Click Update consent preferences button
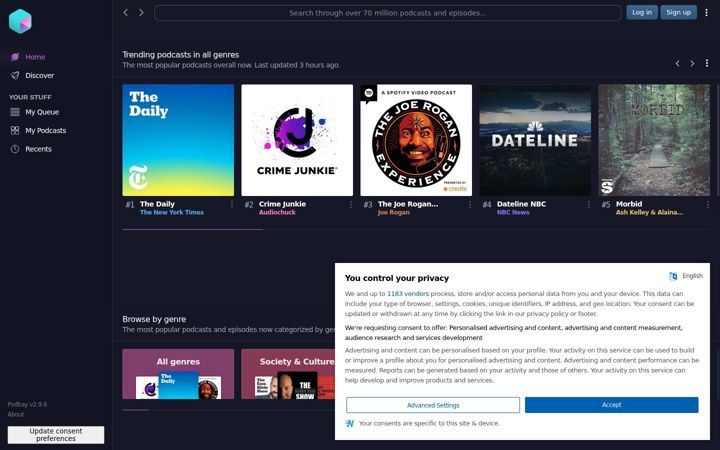 click(x=56, y=435)
